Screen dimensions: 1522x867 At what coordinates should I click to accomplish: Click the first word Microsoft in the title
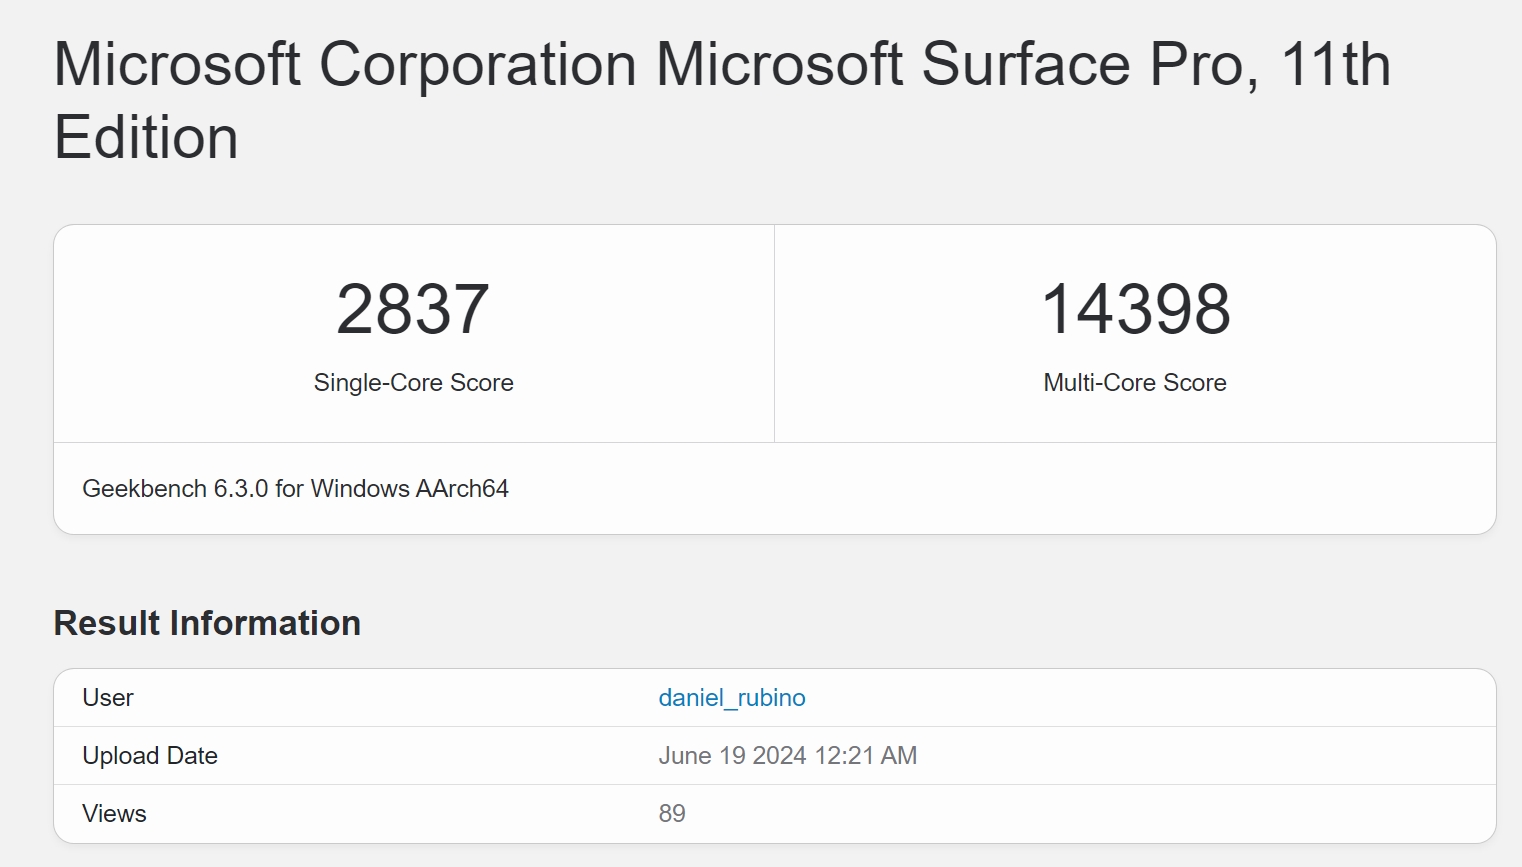tap(177, 65)
